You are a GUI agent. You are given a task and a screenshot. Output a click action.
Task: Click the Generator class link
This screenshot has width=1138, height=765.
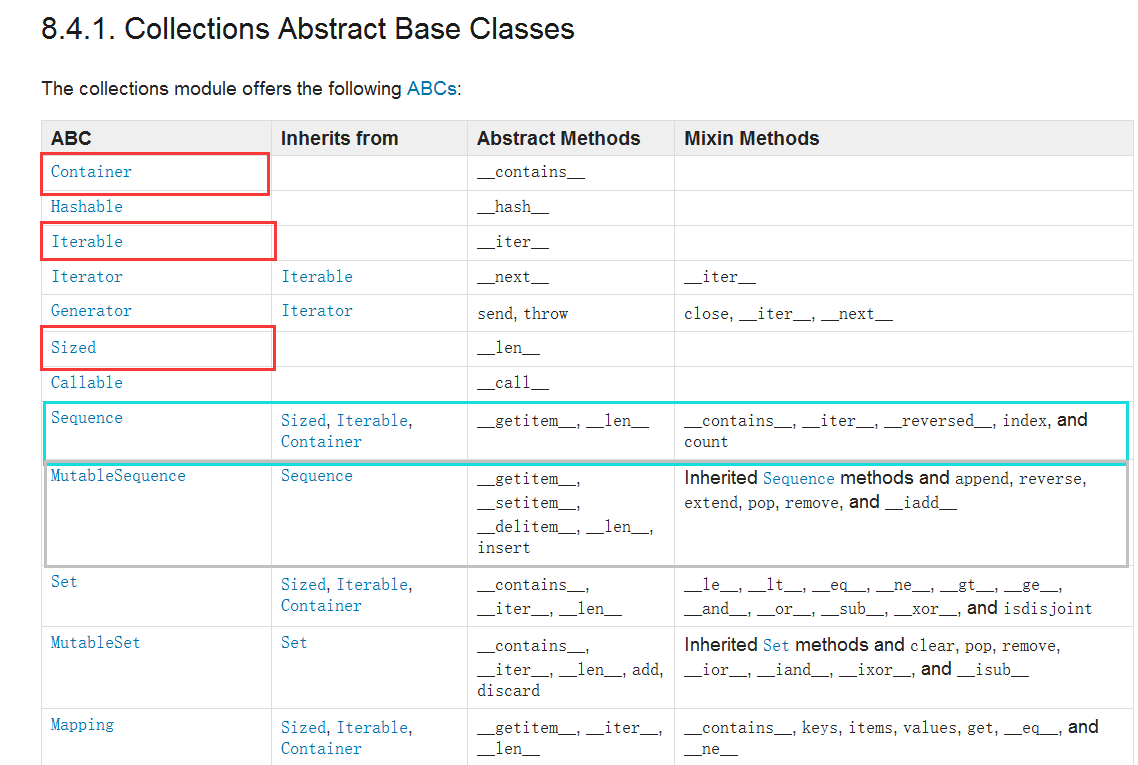click(x=91, y=311)
